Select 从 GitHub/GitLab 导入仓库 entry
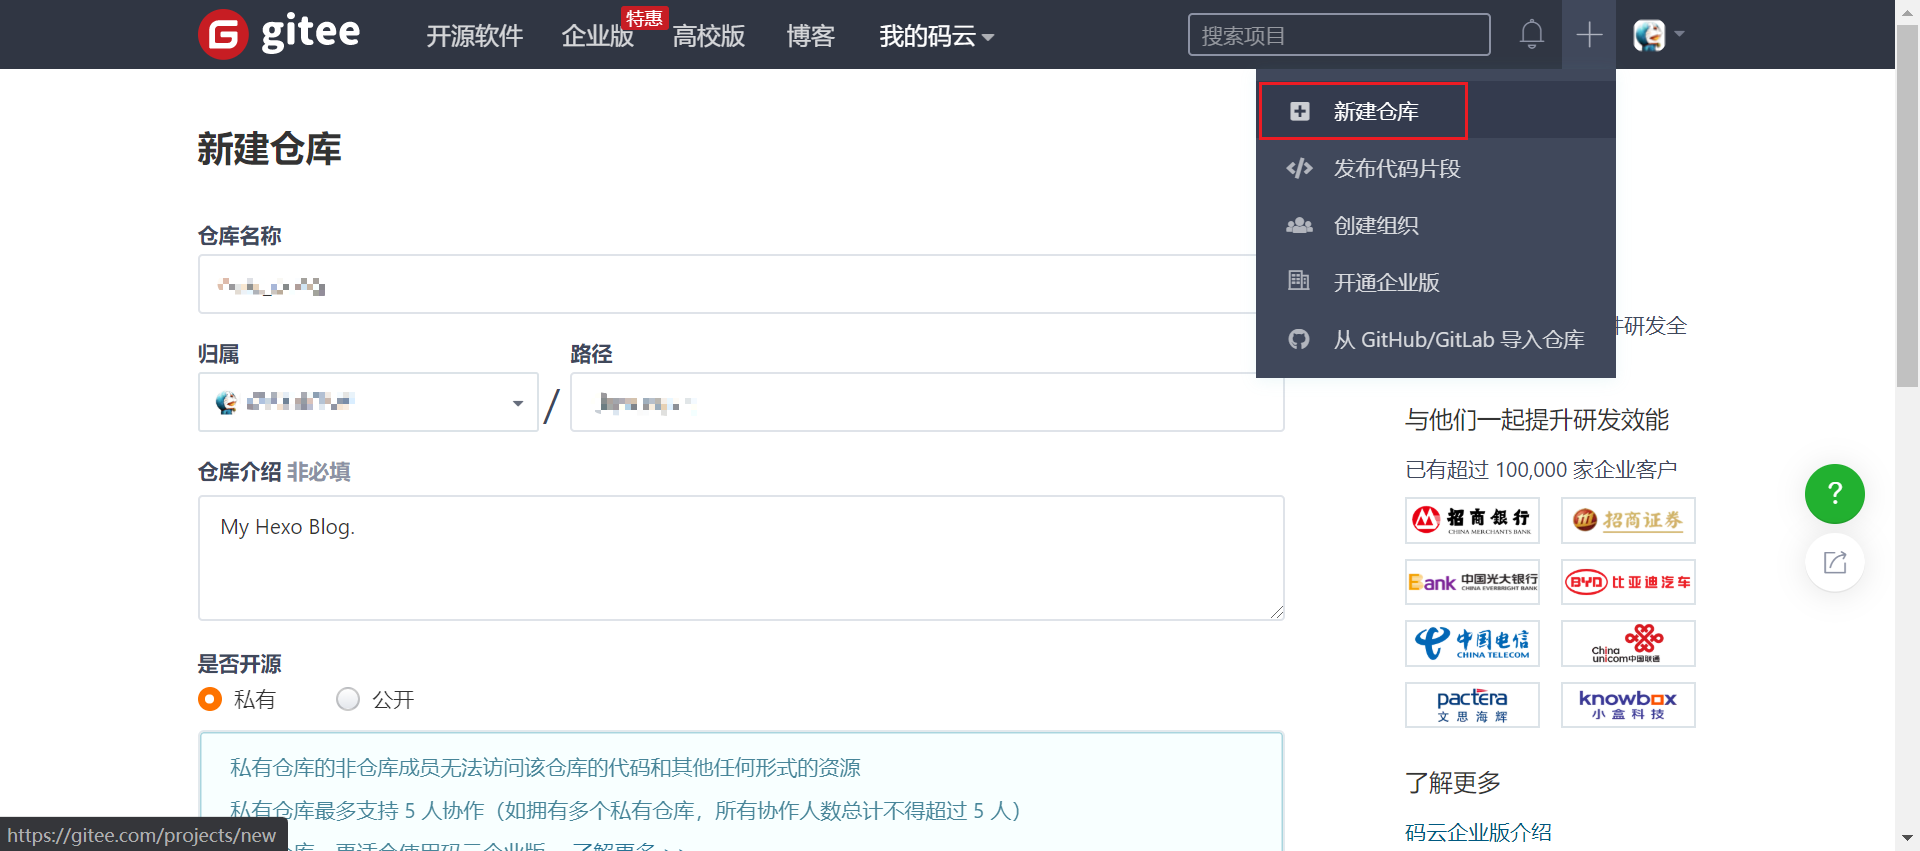1920x851 pixels. 1436,339
